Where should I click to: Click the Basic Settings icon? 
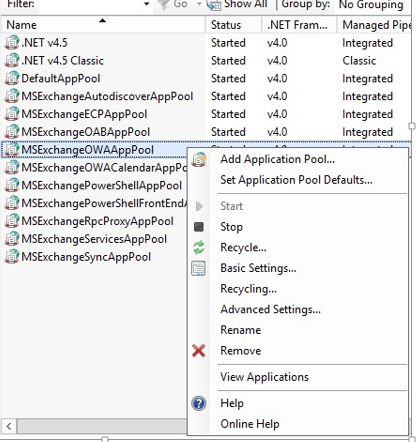coord(199,268)
